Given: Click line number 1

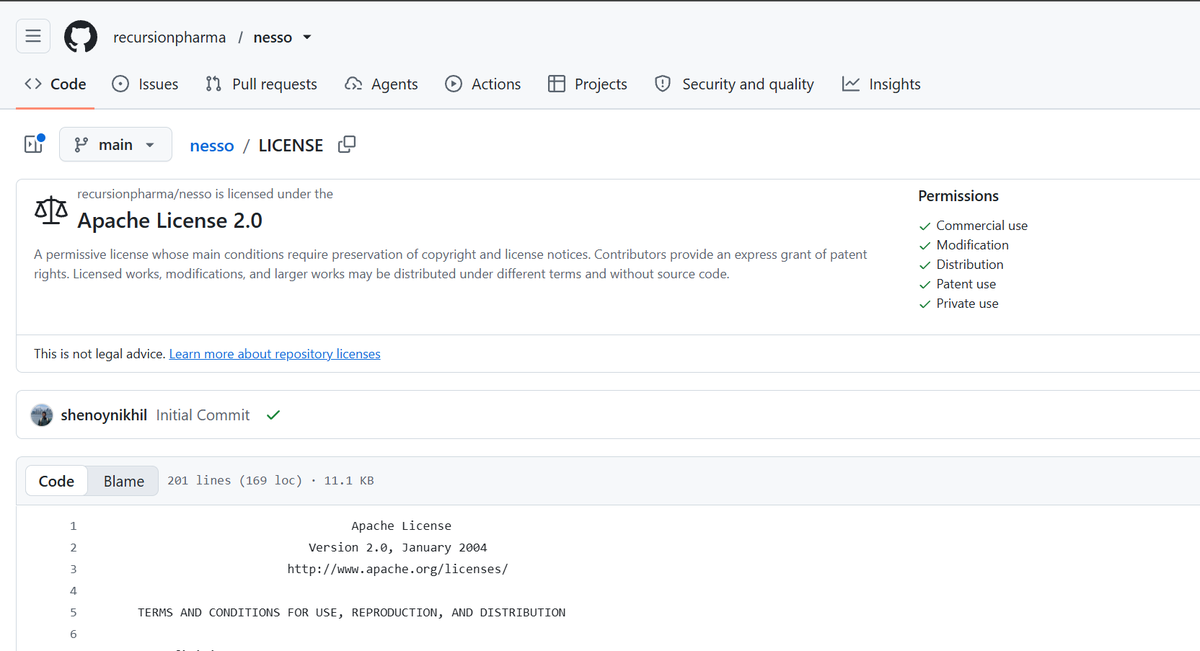Looking at the screenshot, I should tap(73, 526).
